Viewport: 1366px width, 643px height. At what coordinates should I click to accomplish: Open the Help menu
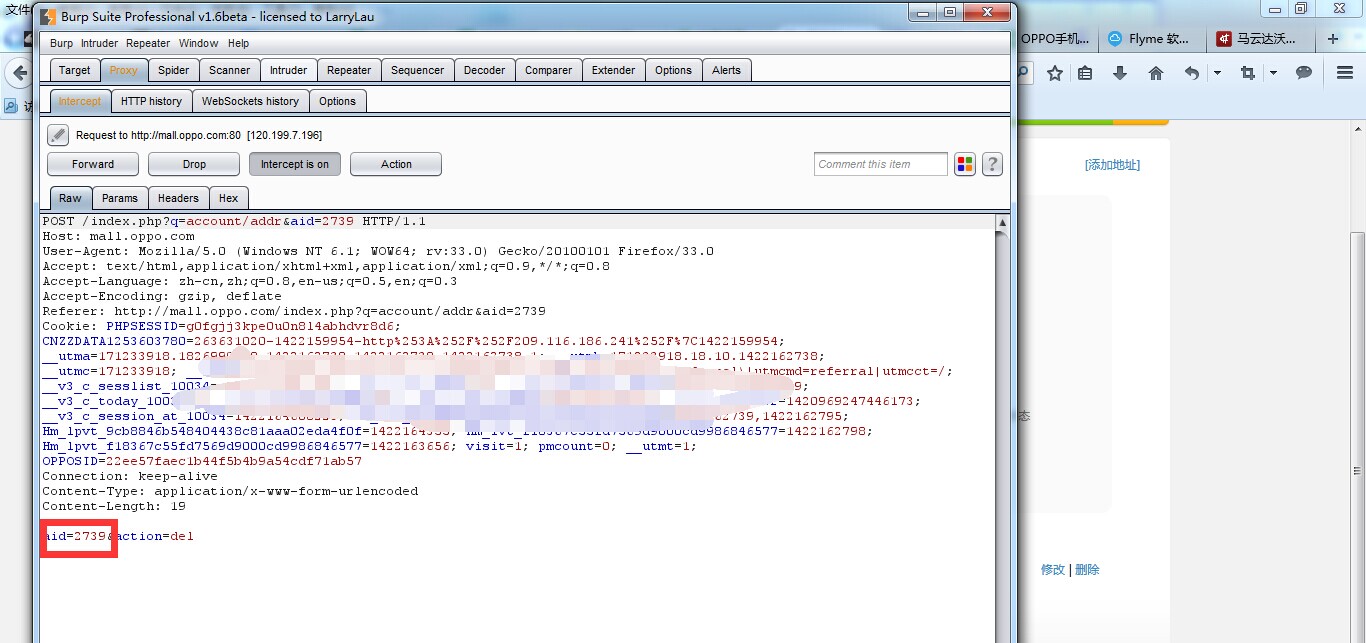point(238,43)
